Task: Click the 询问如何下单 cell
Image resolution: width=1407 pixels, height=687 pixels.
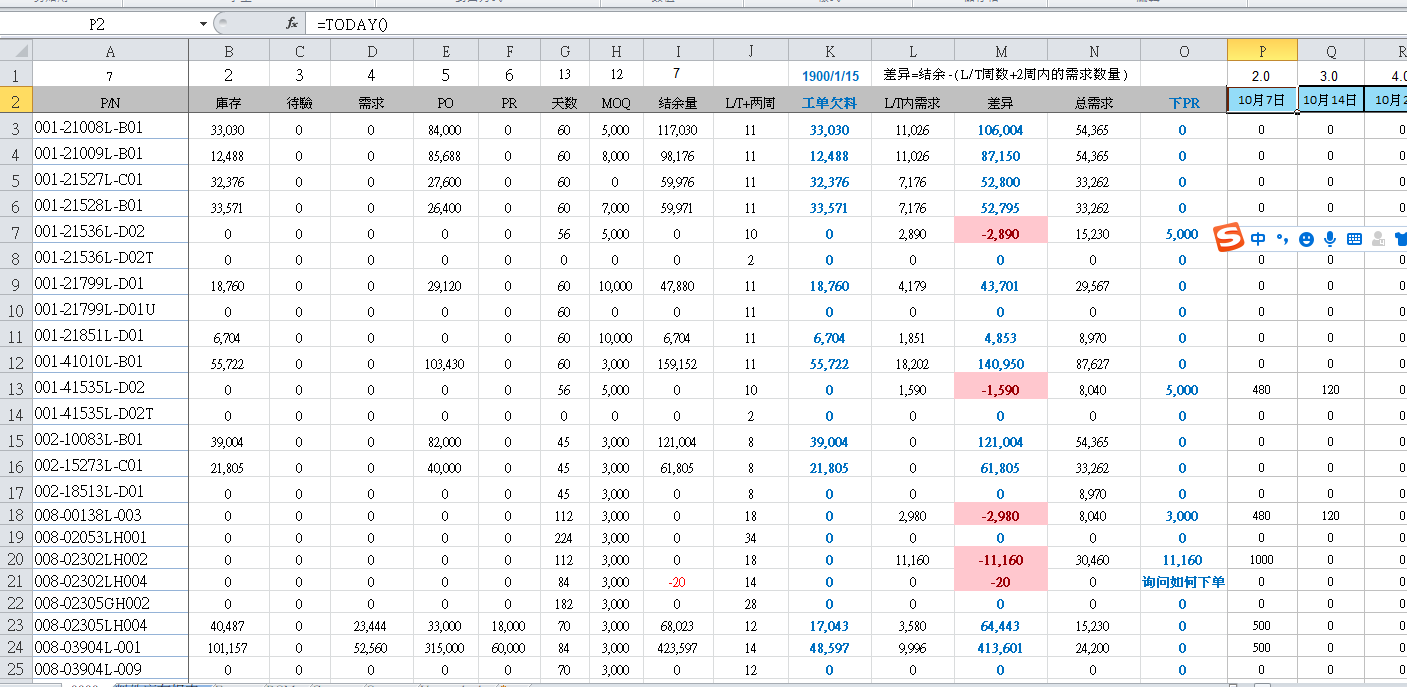Action: coord(1183,582)
